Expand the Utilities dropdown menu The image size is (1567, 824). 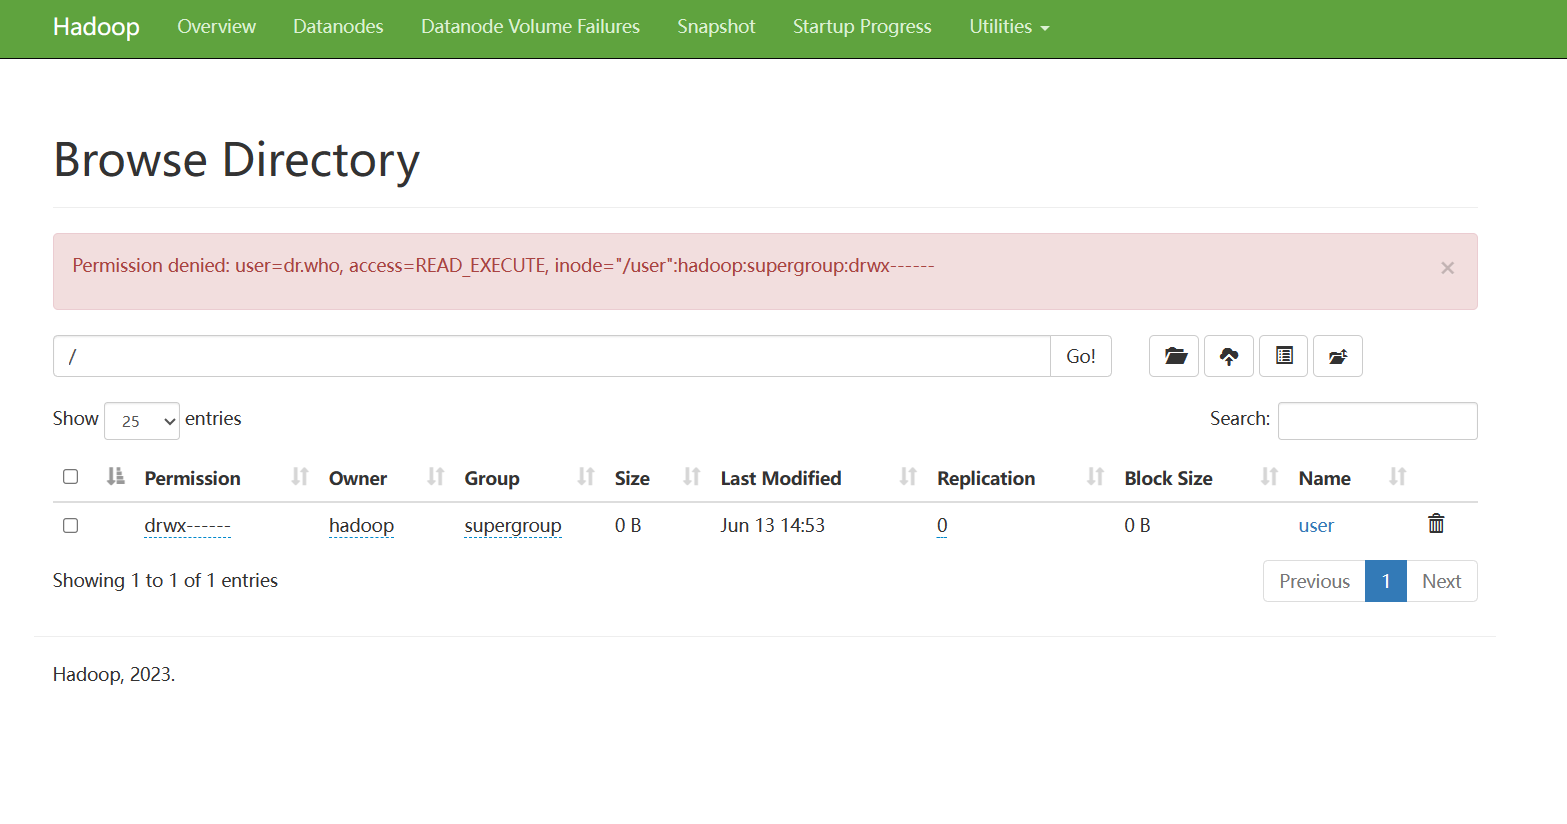point(1009,27)
